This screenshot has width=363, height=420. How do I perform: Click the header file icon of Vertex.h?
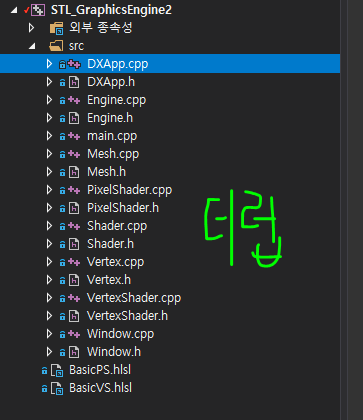(74, 280)
